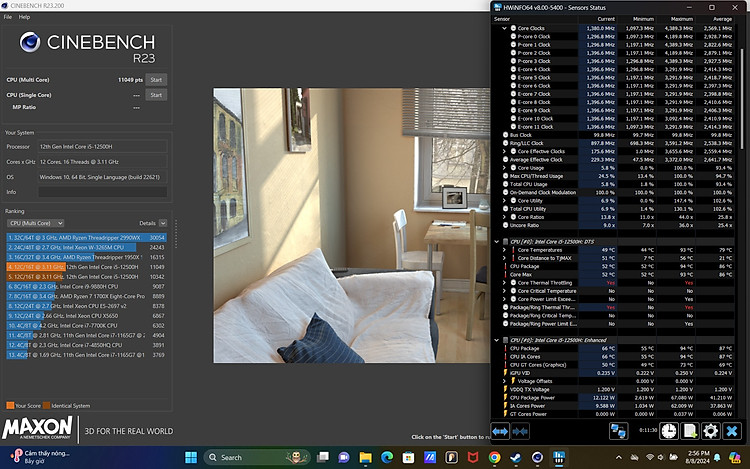Click the Current column header in HWiNFO
This screenshot has width=750, height=469.
click(597, 19)
